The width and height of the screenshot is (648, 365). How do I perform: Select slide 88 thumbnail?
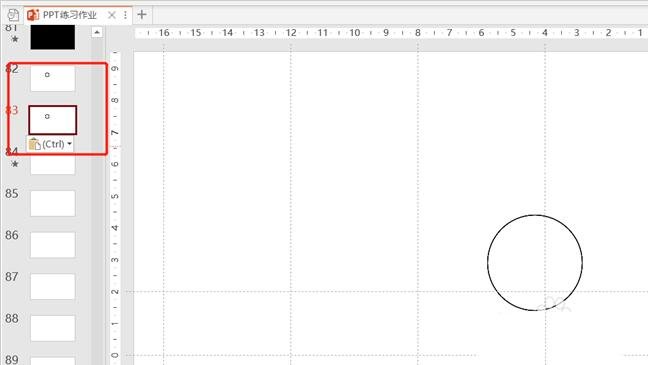(52, 328)
